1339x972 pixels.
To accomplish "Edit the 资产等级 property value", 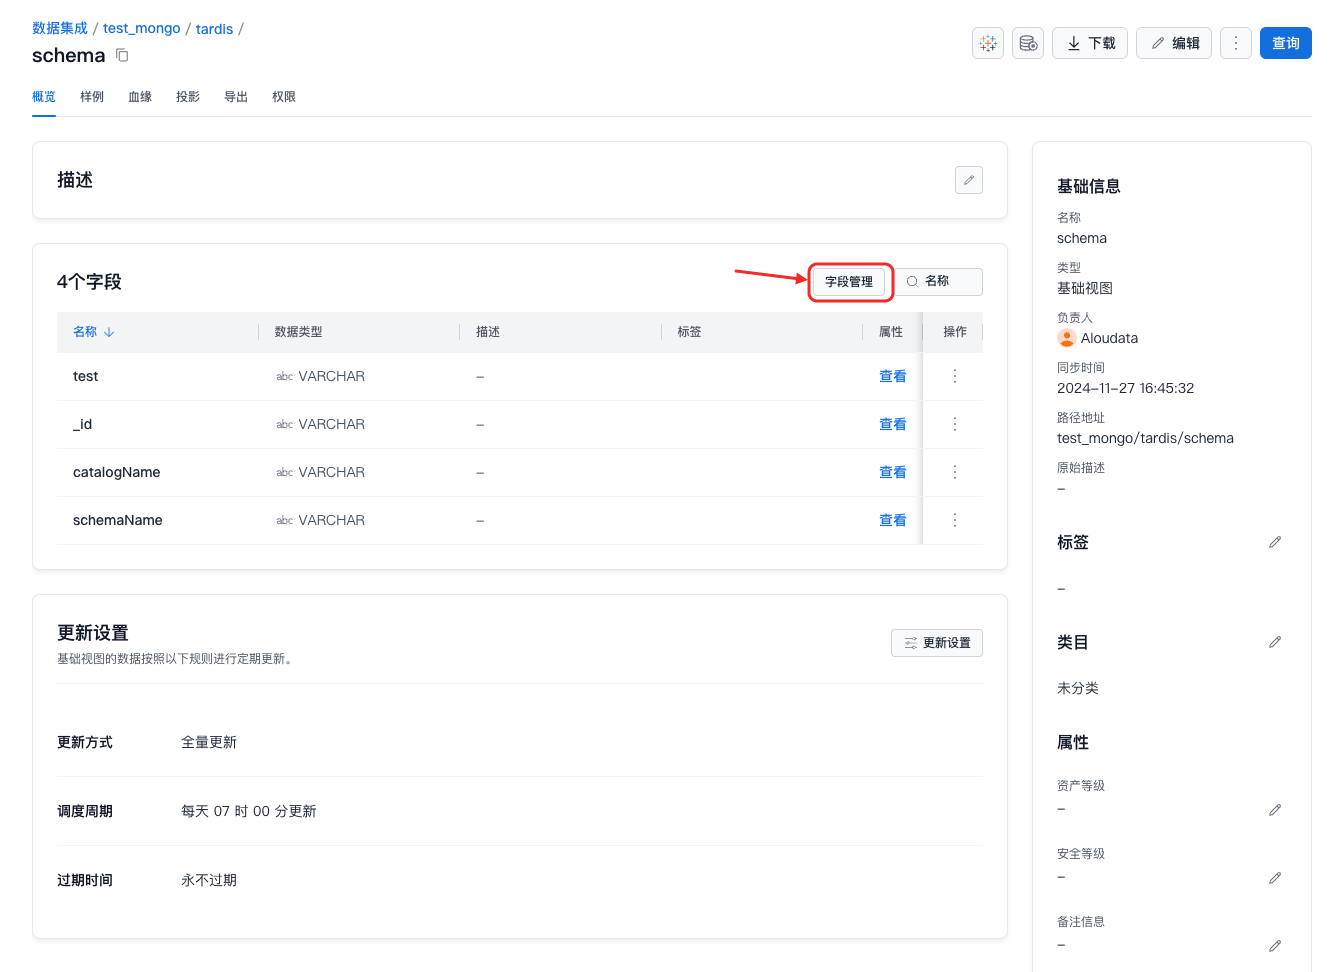I will pyautogui.click(x=1275, y=810).
